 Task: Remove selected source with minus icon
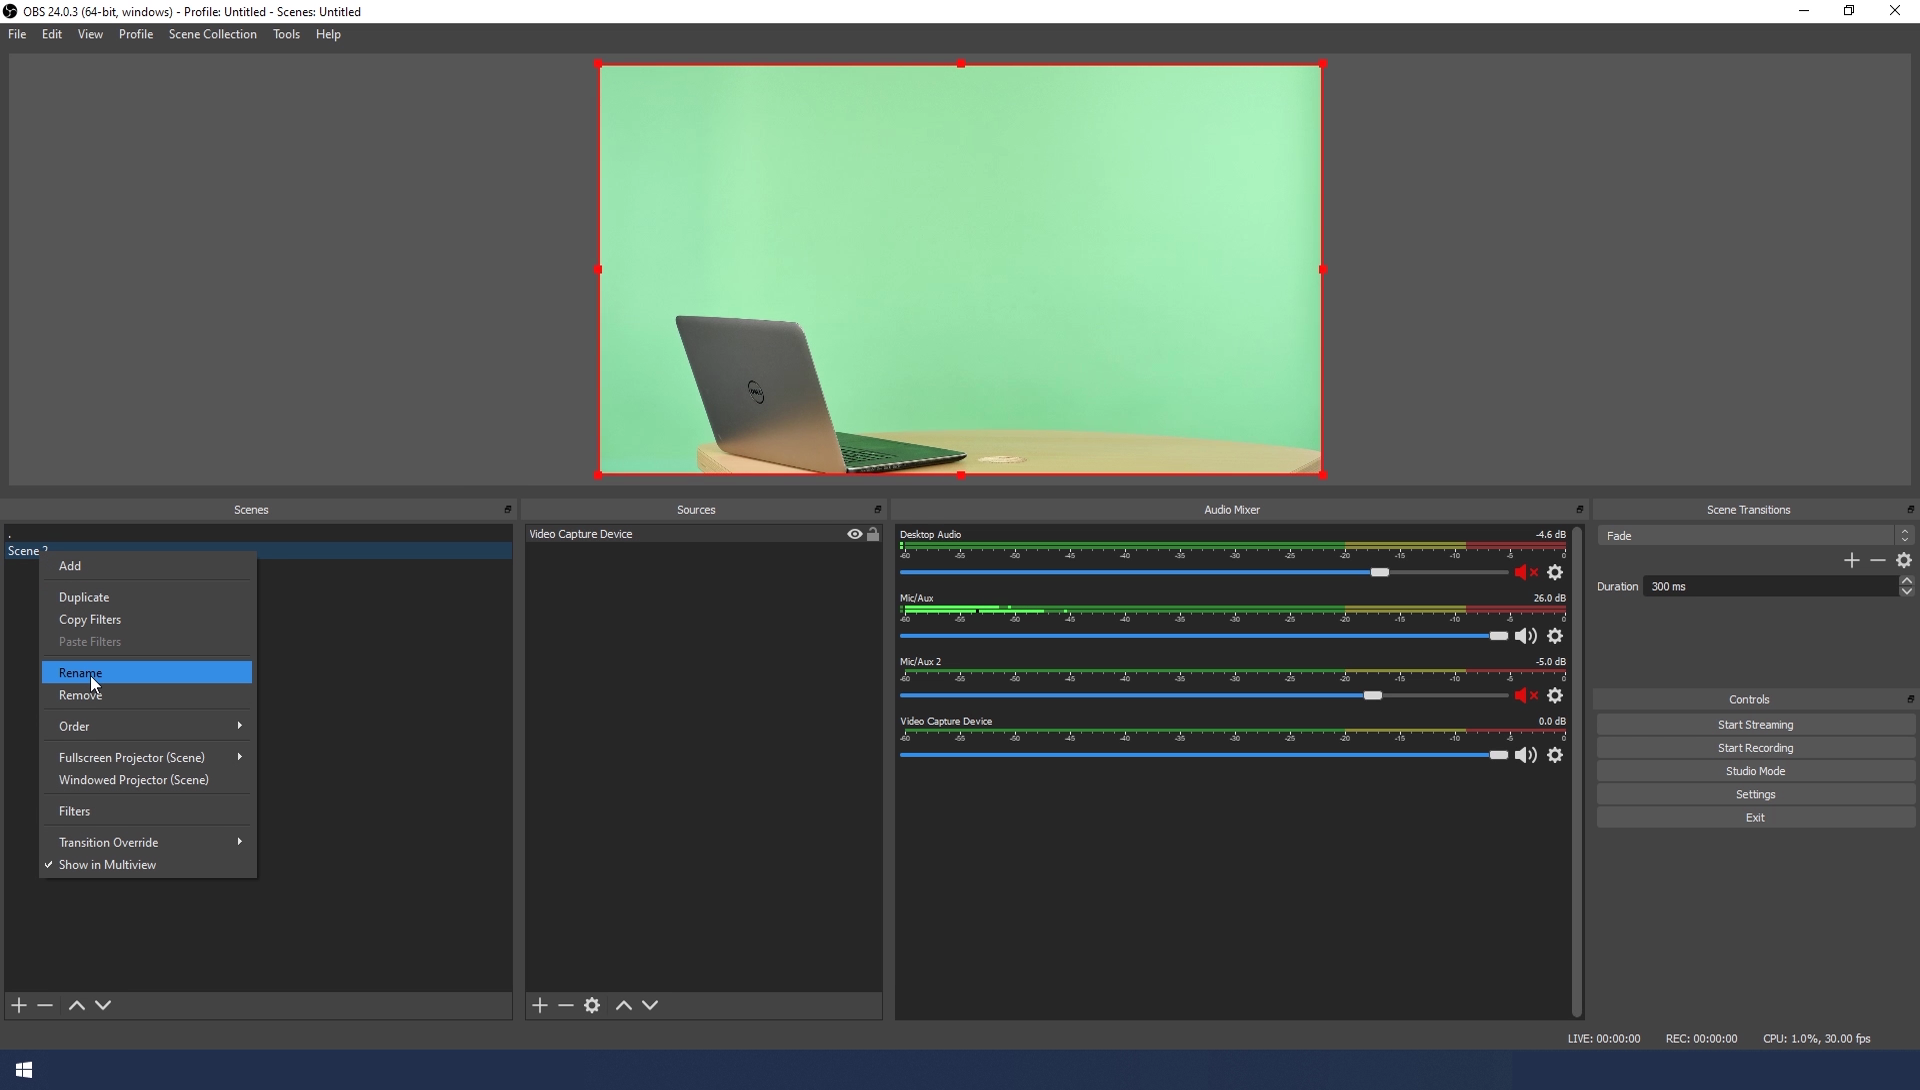point(566,1005)
